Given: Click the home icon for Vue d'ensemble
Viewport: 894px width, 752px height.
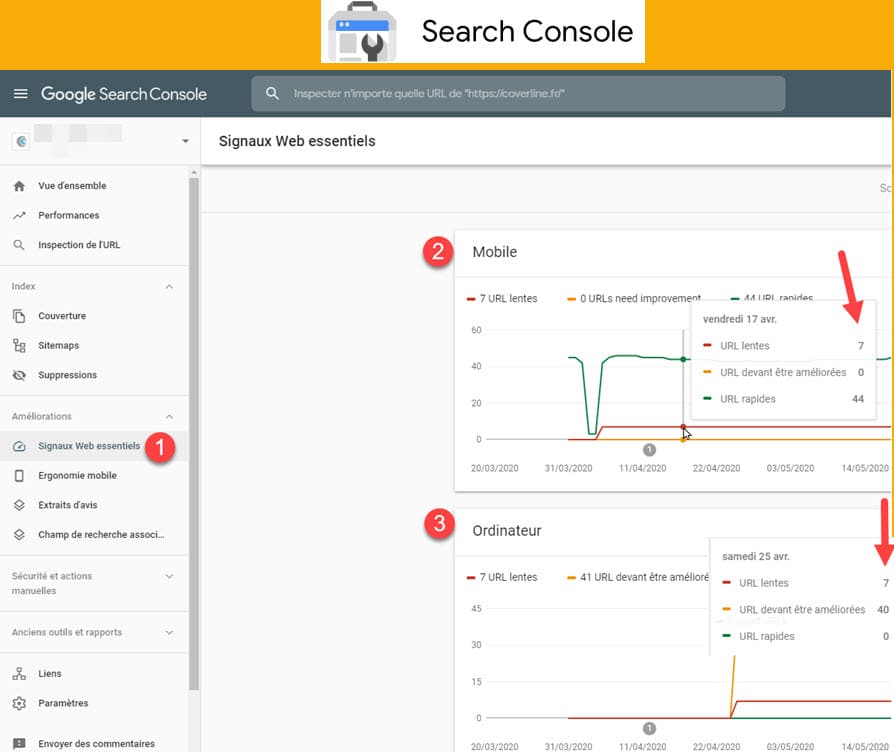Looking at the screenshot, I should tap(19, 186).
